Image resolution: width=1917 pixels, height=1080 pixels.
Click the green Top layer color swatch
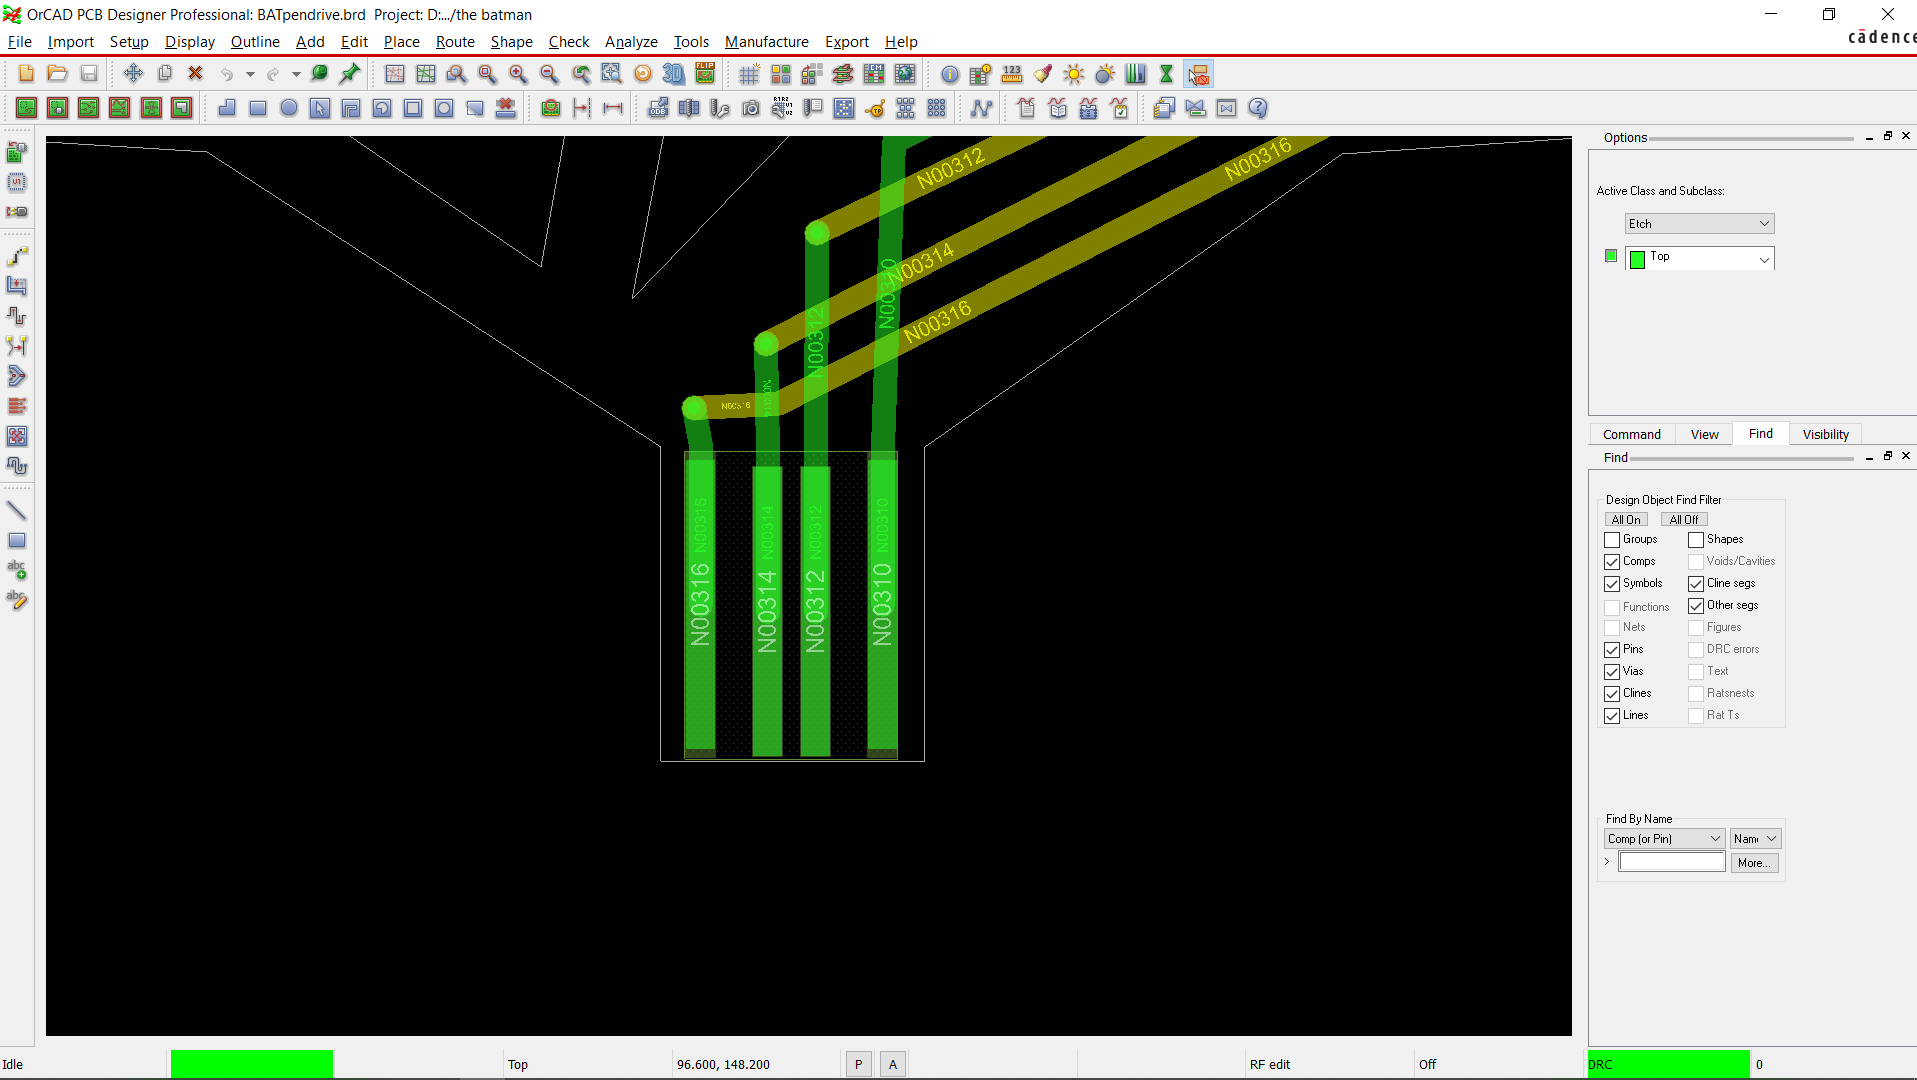tap(1637, 260)
